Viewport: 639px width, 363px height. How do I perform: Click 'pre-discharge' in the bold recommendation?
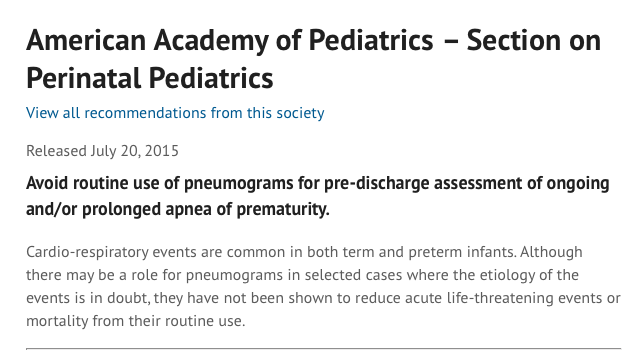coord(377,183)
